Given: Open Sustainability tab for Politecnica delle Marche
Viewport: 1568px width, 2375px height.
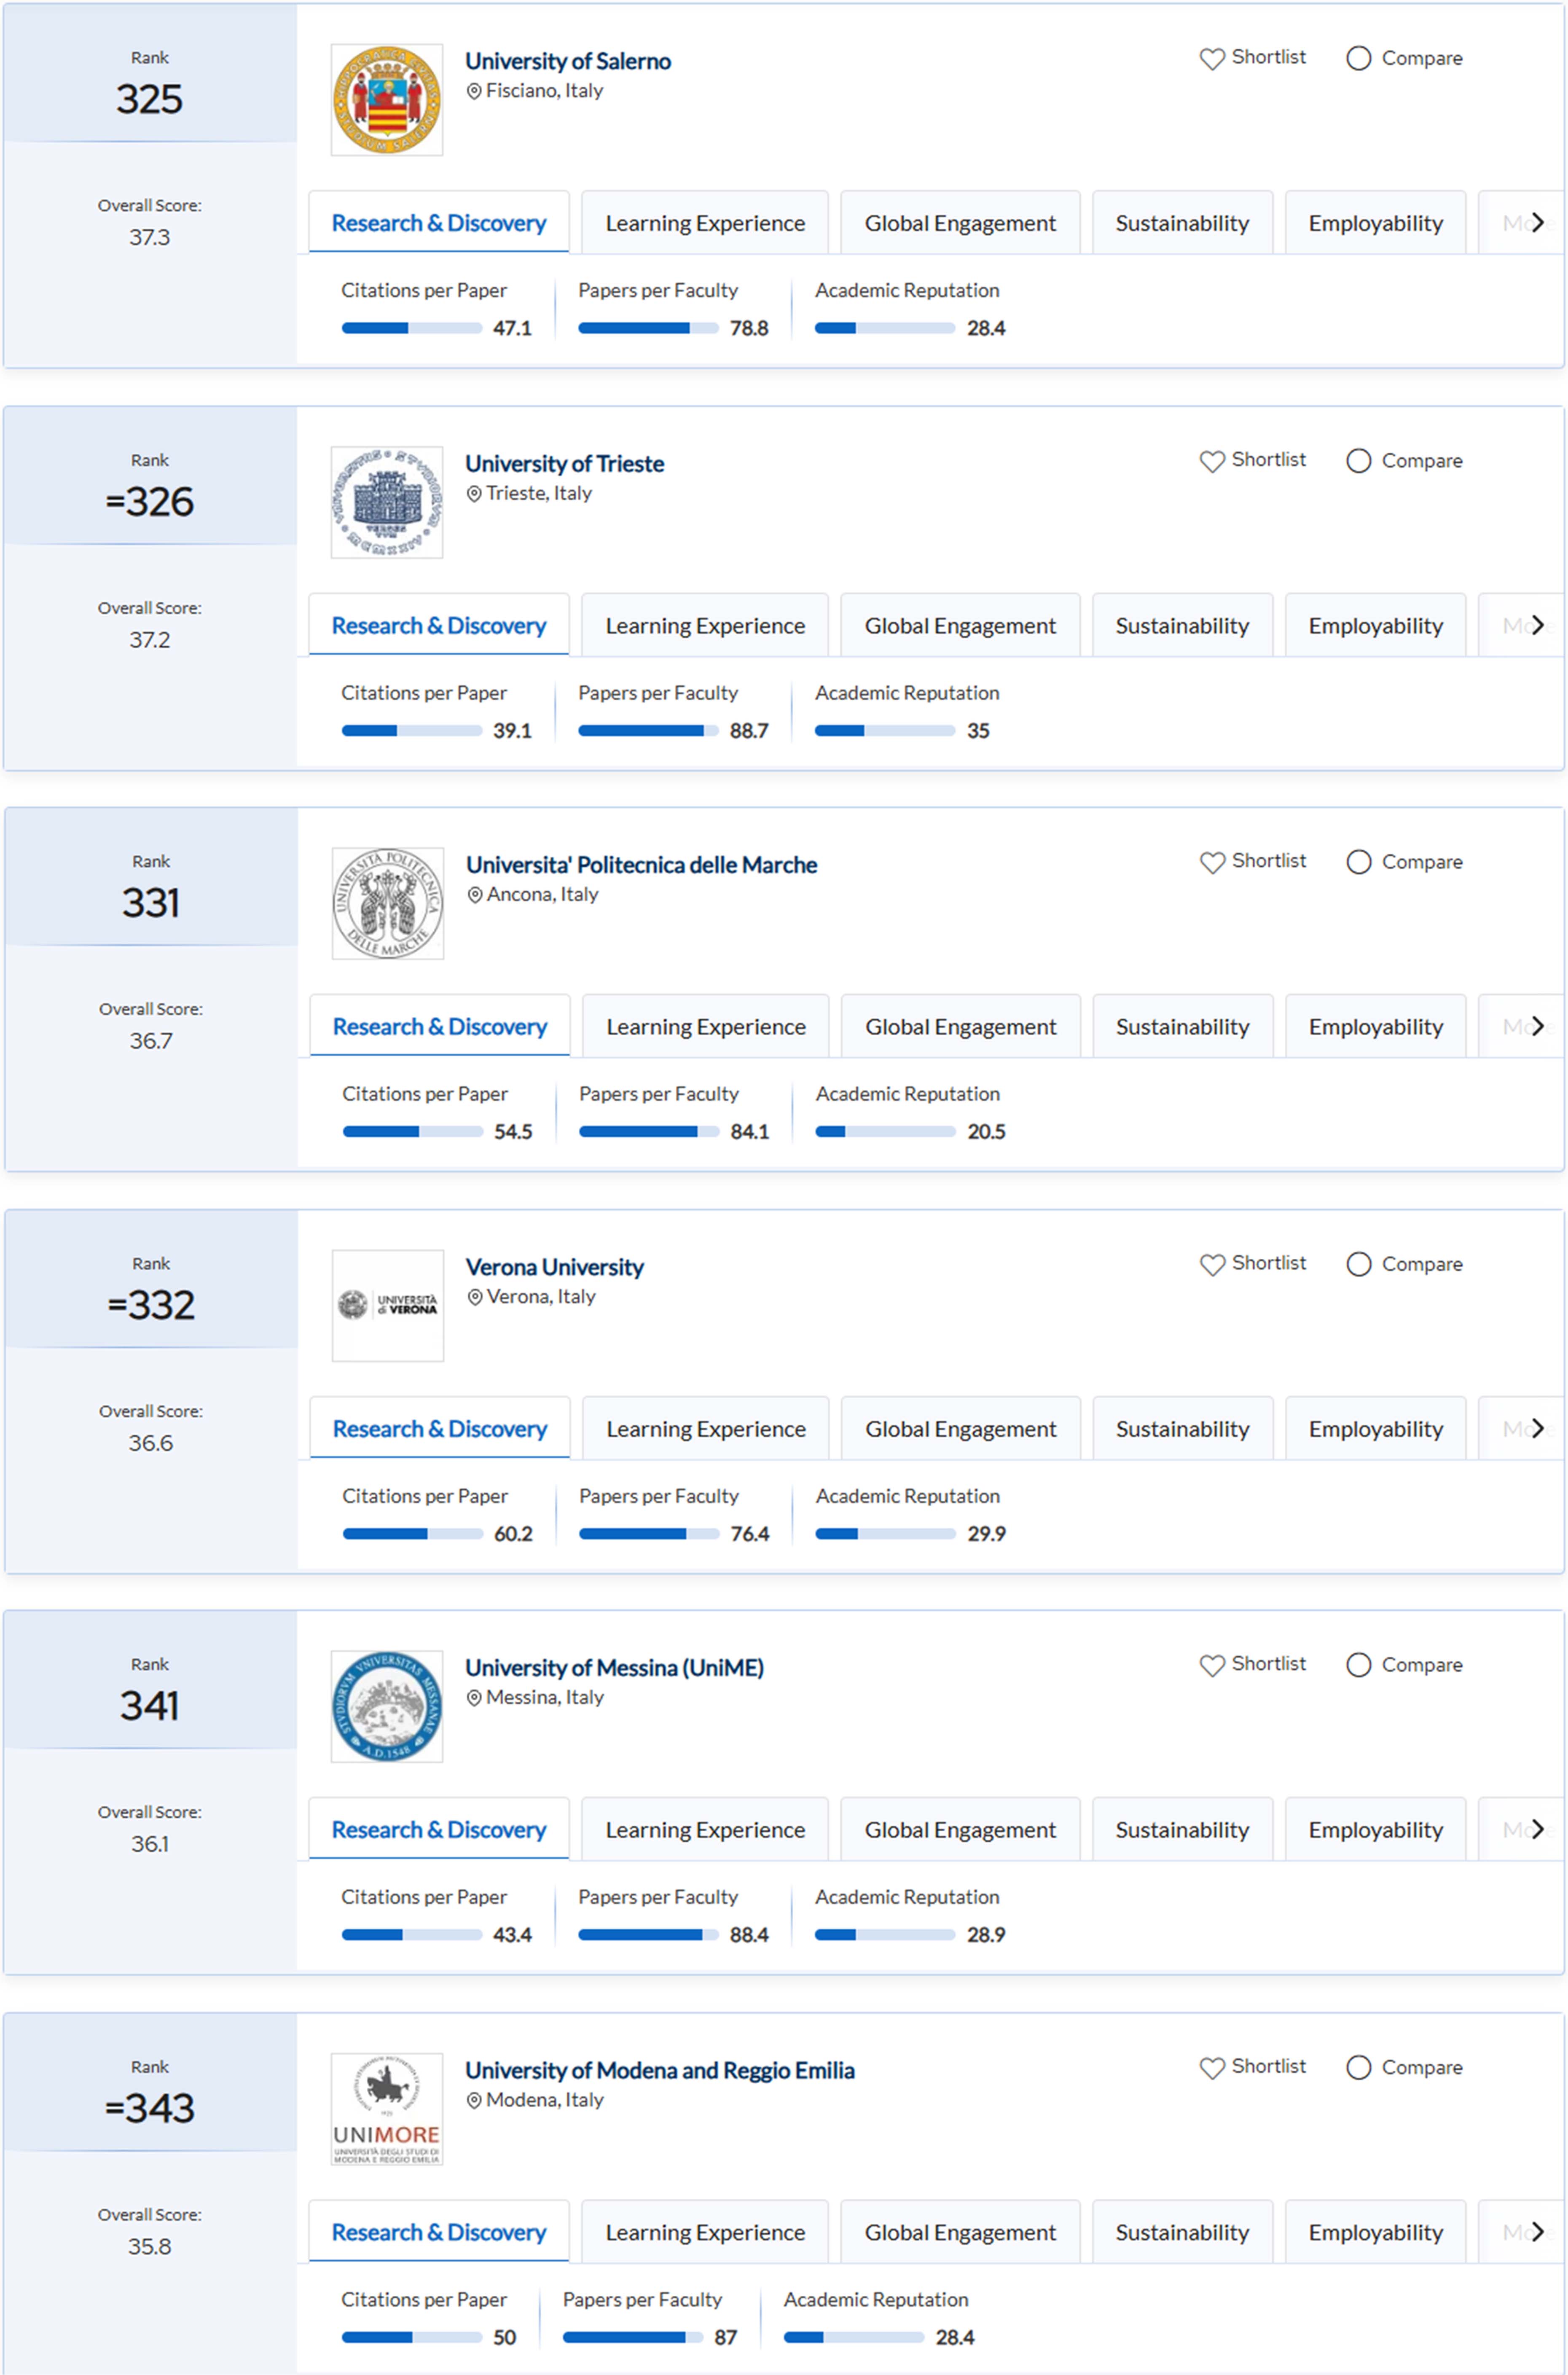Looking at the screenshot, I should click(1182, 1027).
